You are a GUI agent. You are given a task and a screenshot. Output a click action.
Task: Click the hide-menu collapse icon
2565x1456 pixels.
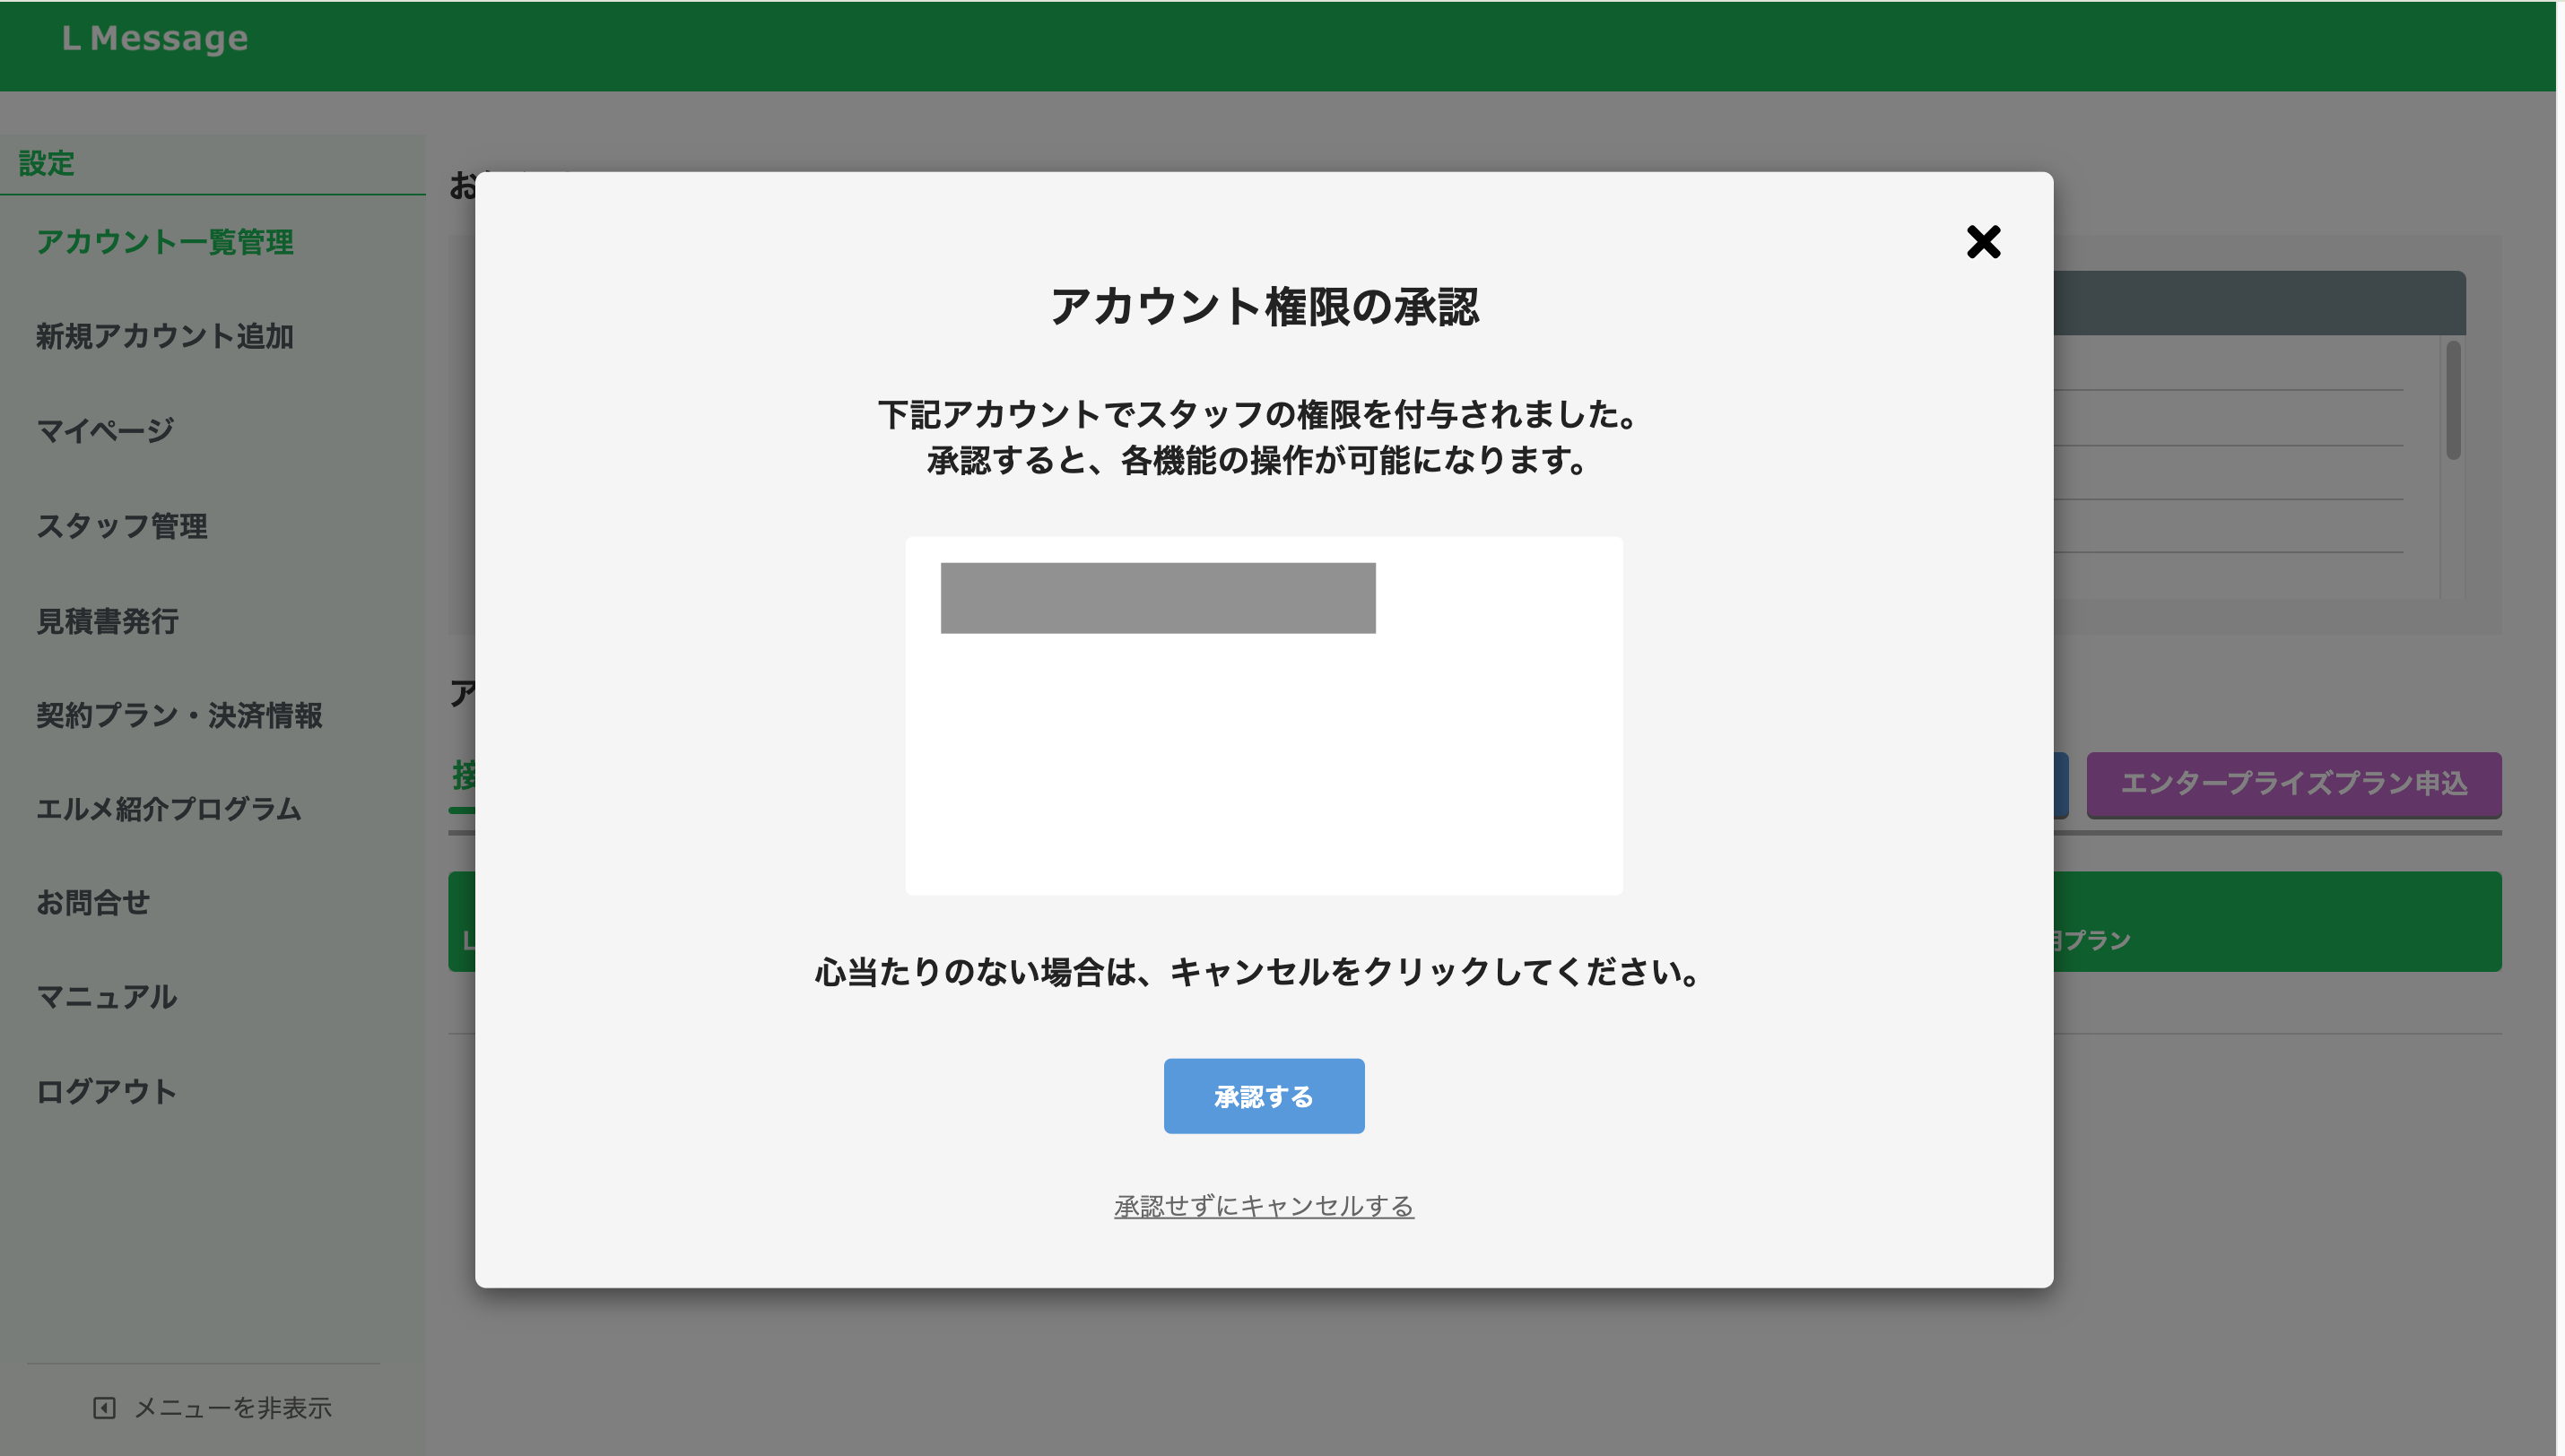104,1408
